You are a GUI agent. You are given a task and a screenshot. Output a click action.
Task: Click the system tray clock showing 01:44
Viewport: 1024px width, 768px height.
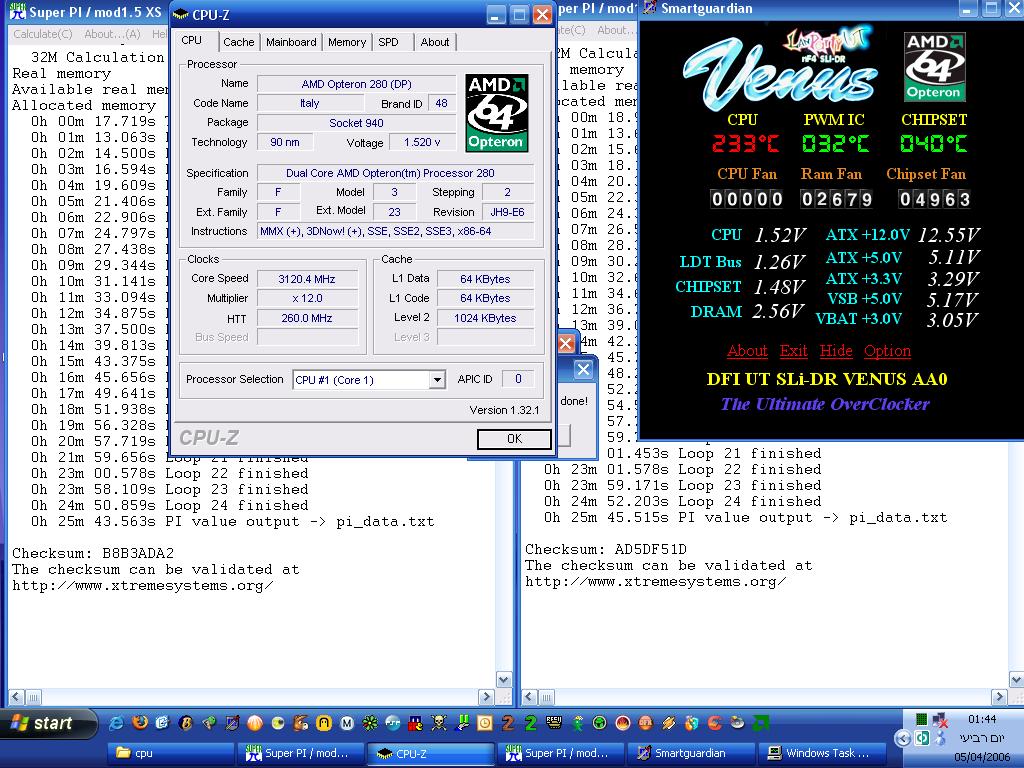point(982,719)
